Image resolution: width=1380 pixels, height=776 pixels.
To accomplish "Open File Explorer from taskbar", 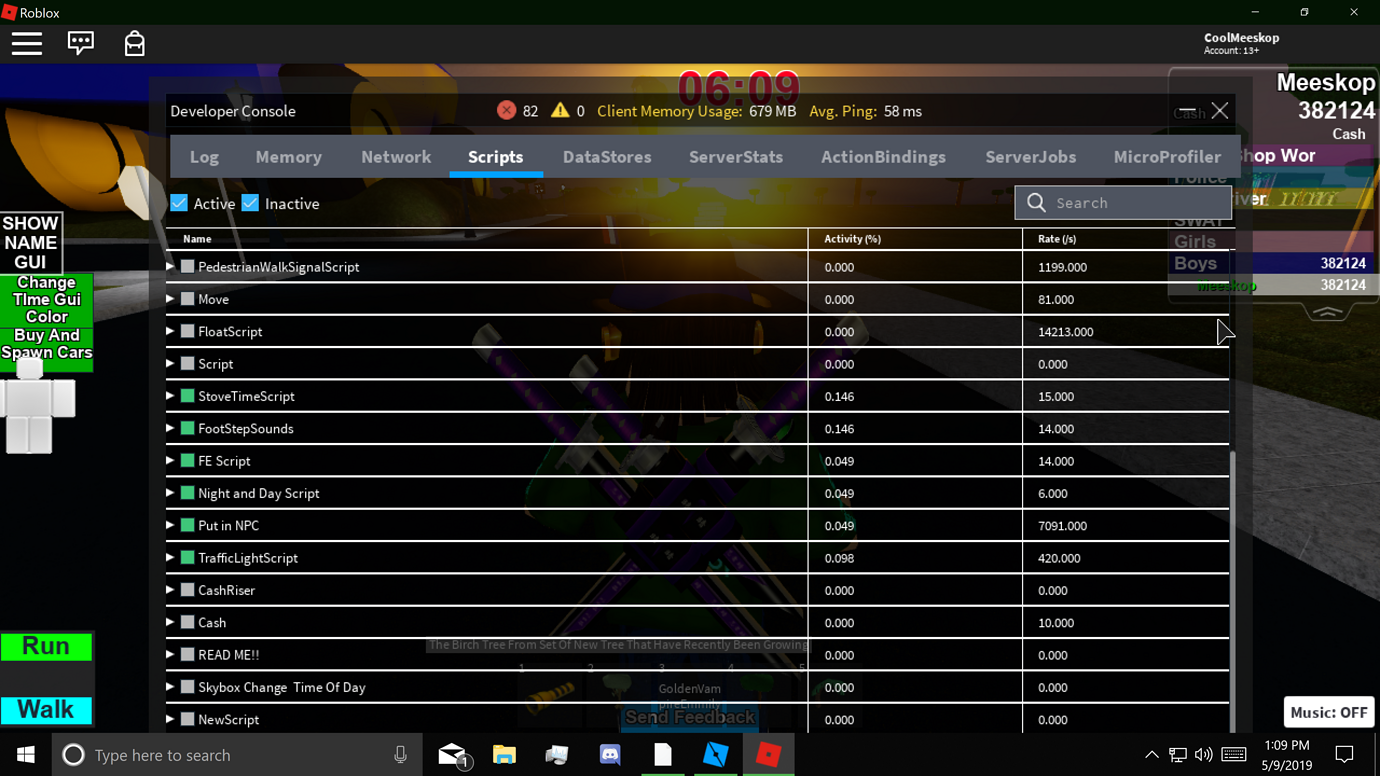I will coord(505,755).
